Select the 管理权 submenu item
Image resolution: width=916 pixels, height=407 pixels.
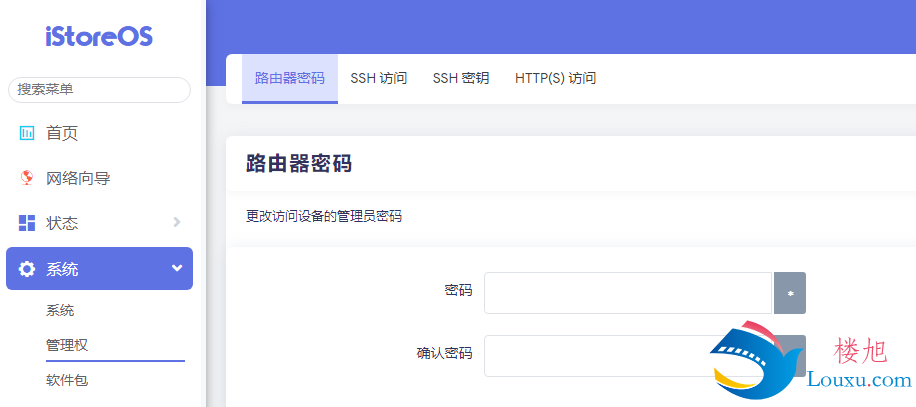coord(67,345)
